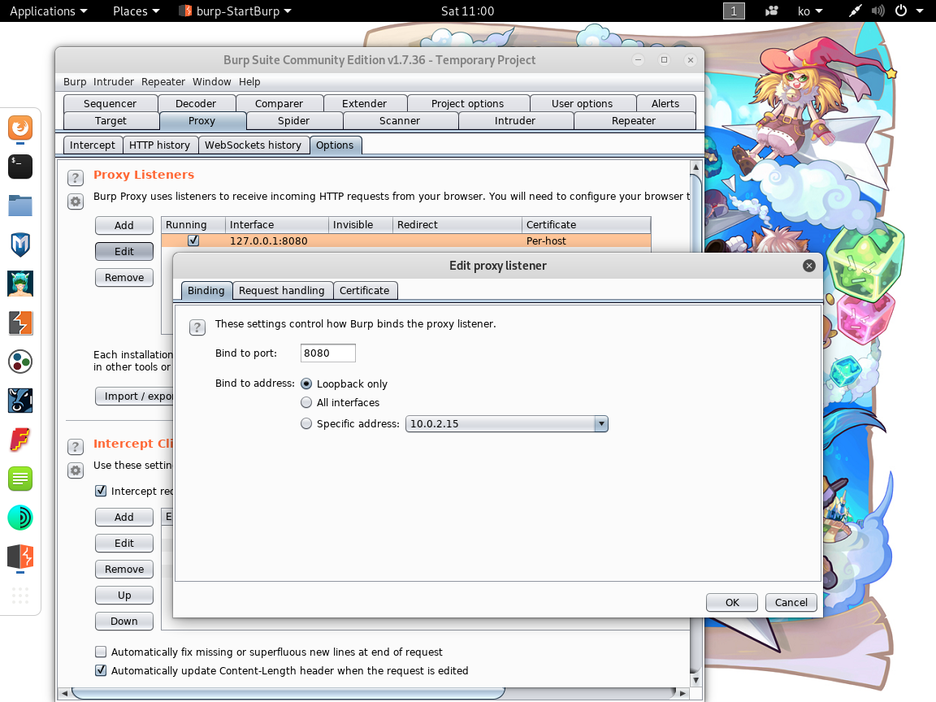936x702 pixels.
Task: Open the burp-StartBurp app menu
Action: click(x=235, y=11)
